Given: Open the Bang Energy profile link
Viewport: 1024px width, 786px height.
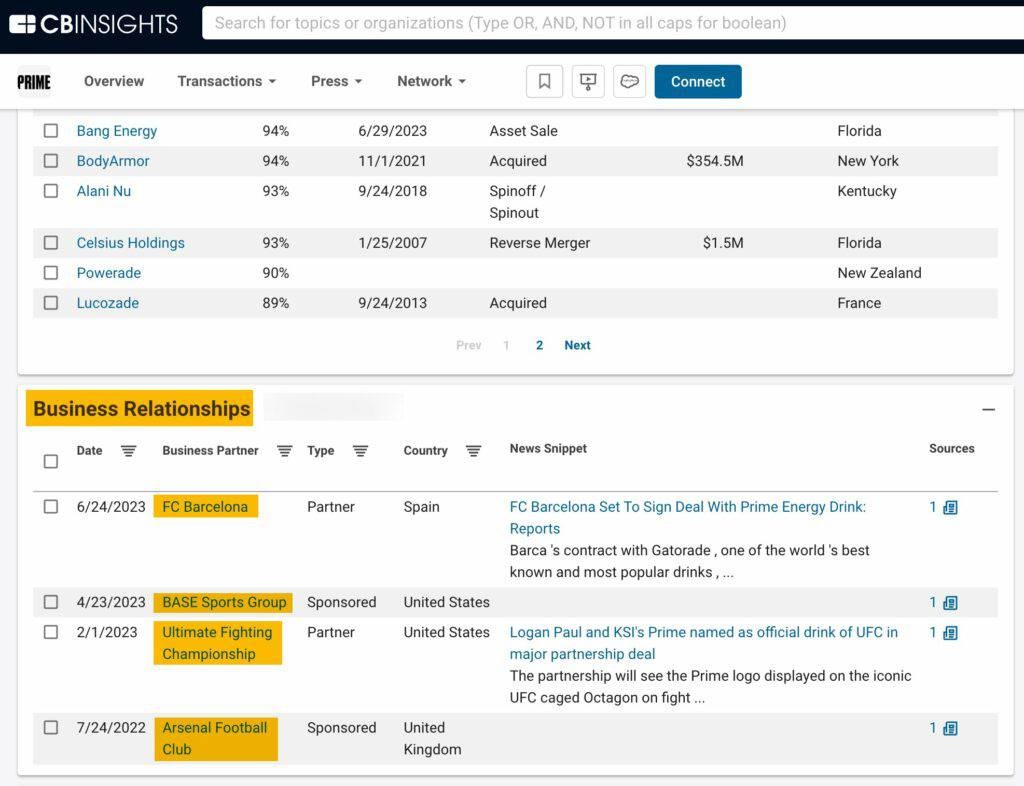Looking at the screenshot, I should [117, 131].
